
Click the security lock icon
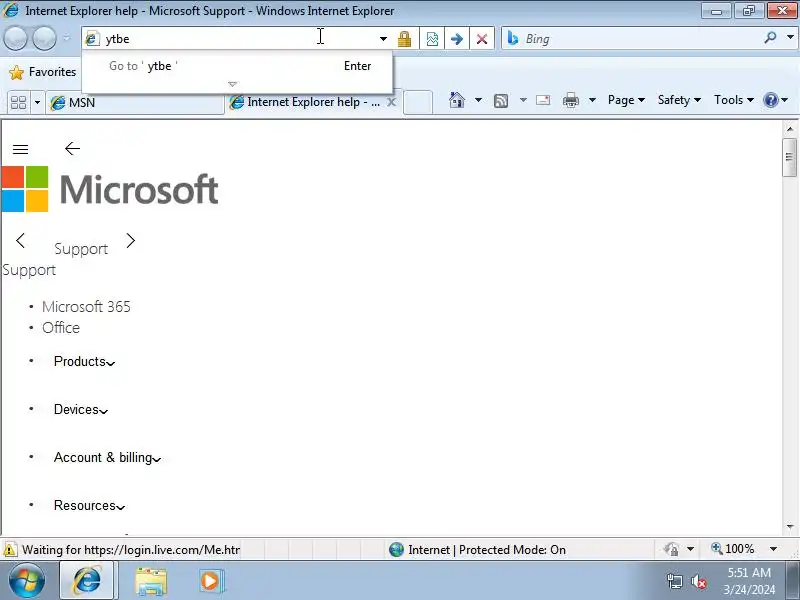(x=404, y=39)
